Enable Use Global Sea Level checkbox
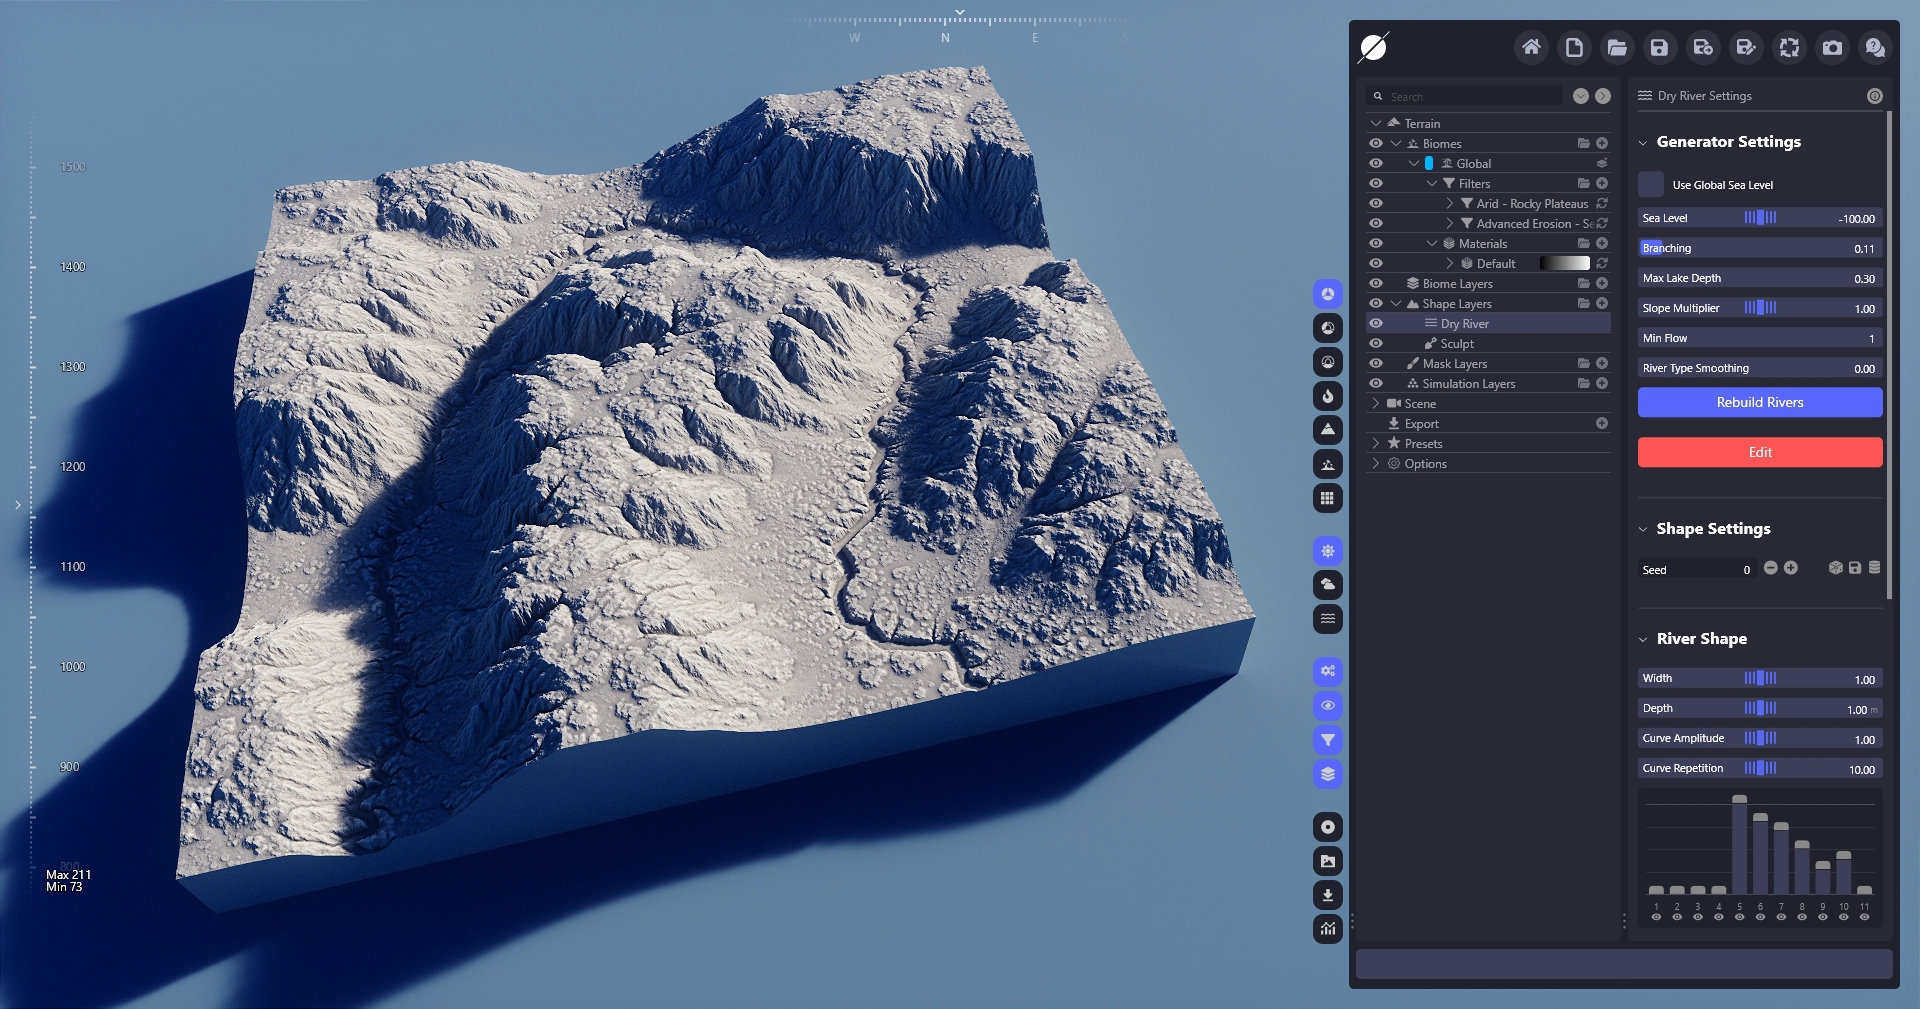1920x1009 pixels. pos(1651,185)
